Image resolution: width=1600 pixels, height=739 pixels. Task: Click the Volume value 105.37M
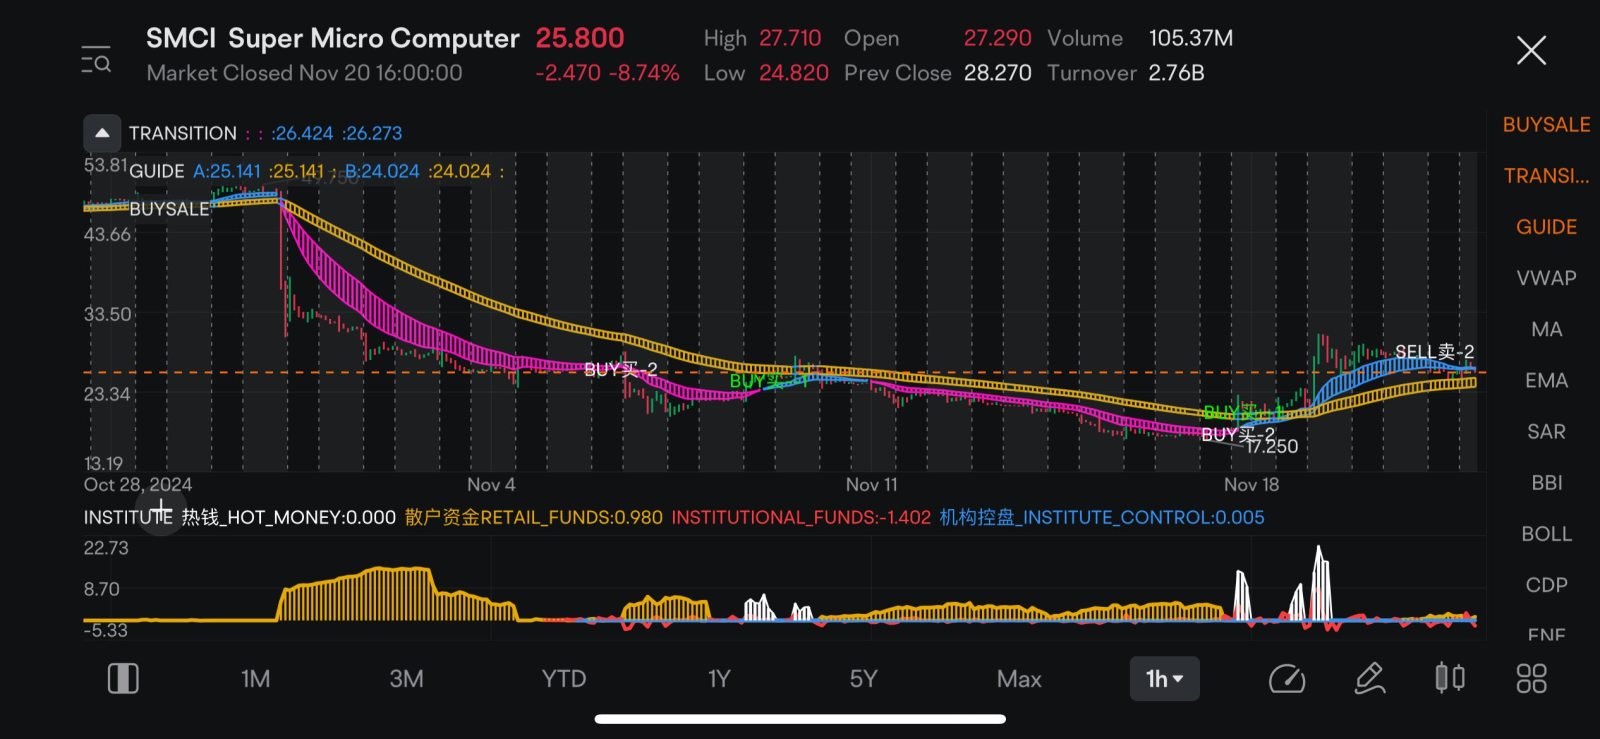pyautogui.click(x=1190, y=38)
